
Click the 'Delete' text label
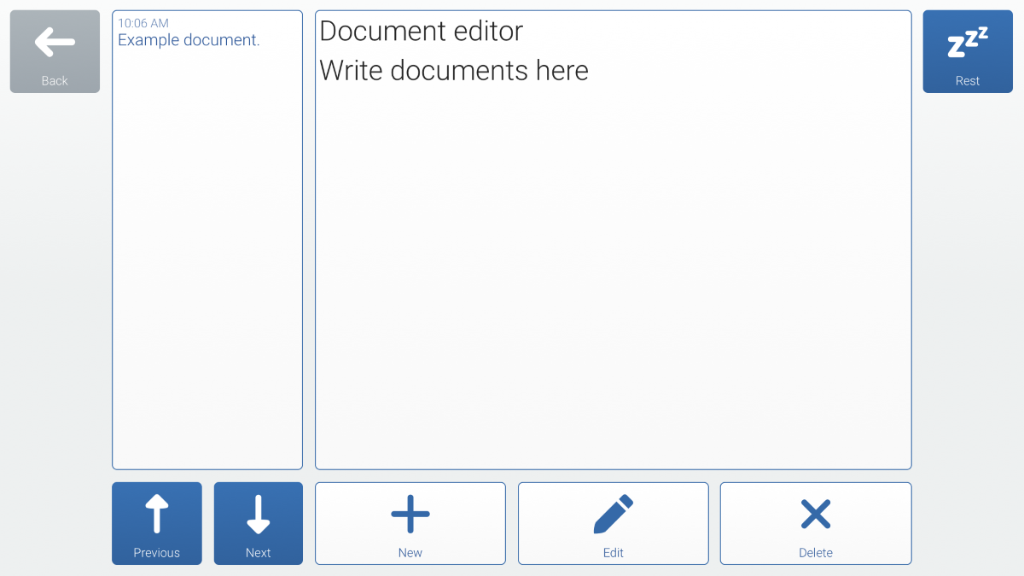tap(815, 553)
